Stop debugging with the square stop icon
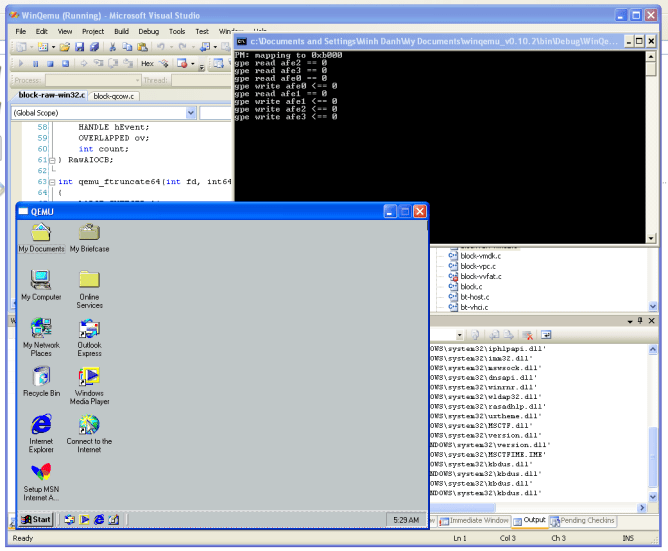Viewport: 668px width, 551px height. (x=50, y=63)
